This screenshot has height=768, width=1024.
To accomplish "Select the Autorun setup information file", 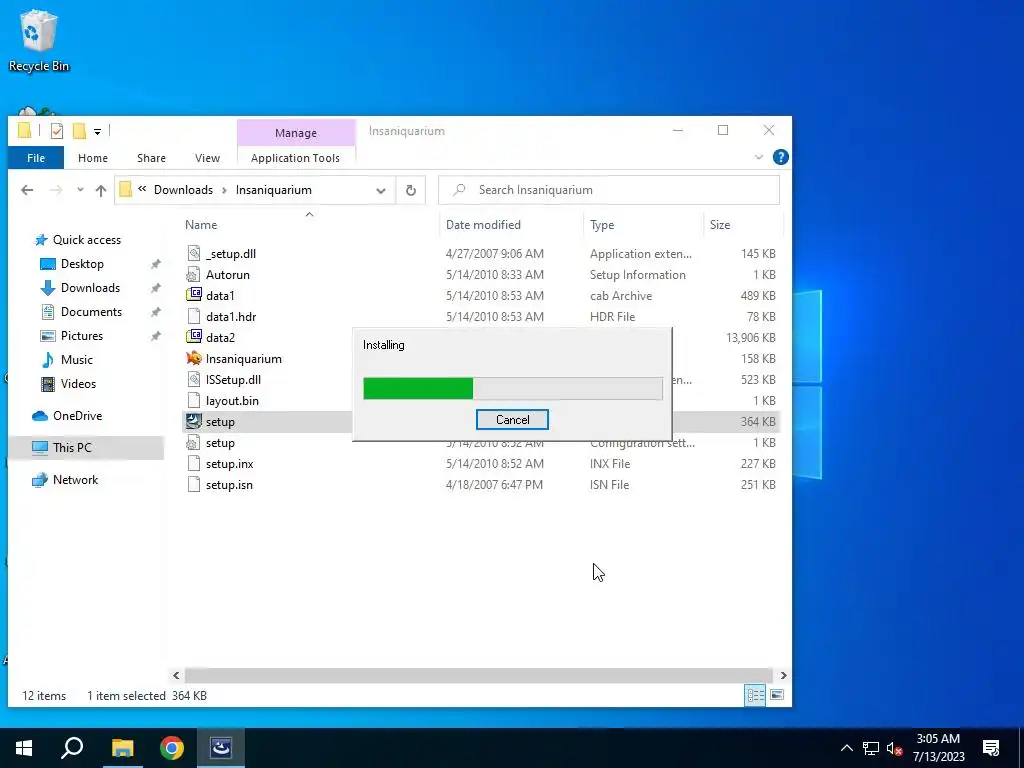I will (227, 275).
